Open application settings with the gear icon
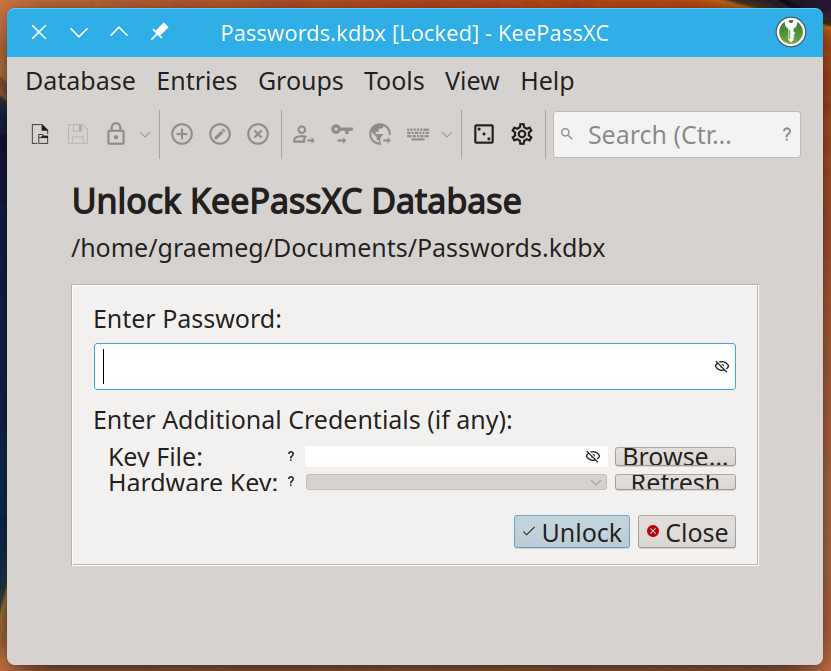The image size is (831, 671). [521, 134]
